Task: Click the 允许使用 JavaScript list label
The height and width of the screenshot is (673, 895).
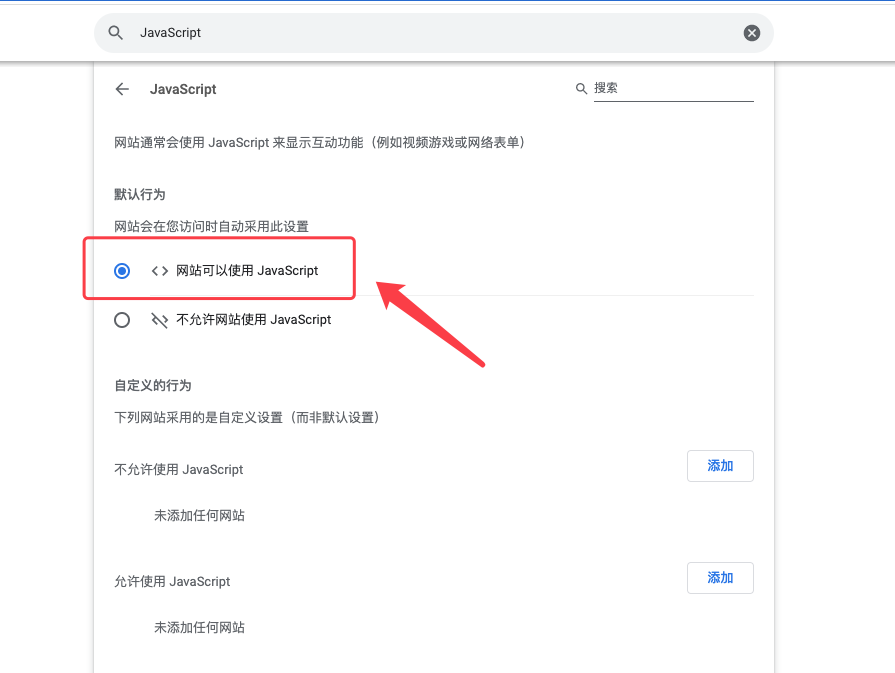Action: [x=172, y=581]
